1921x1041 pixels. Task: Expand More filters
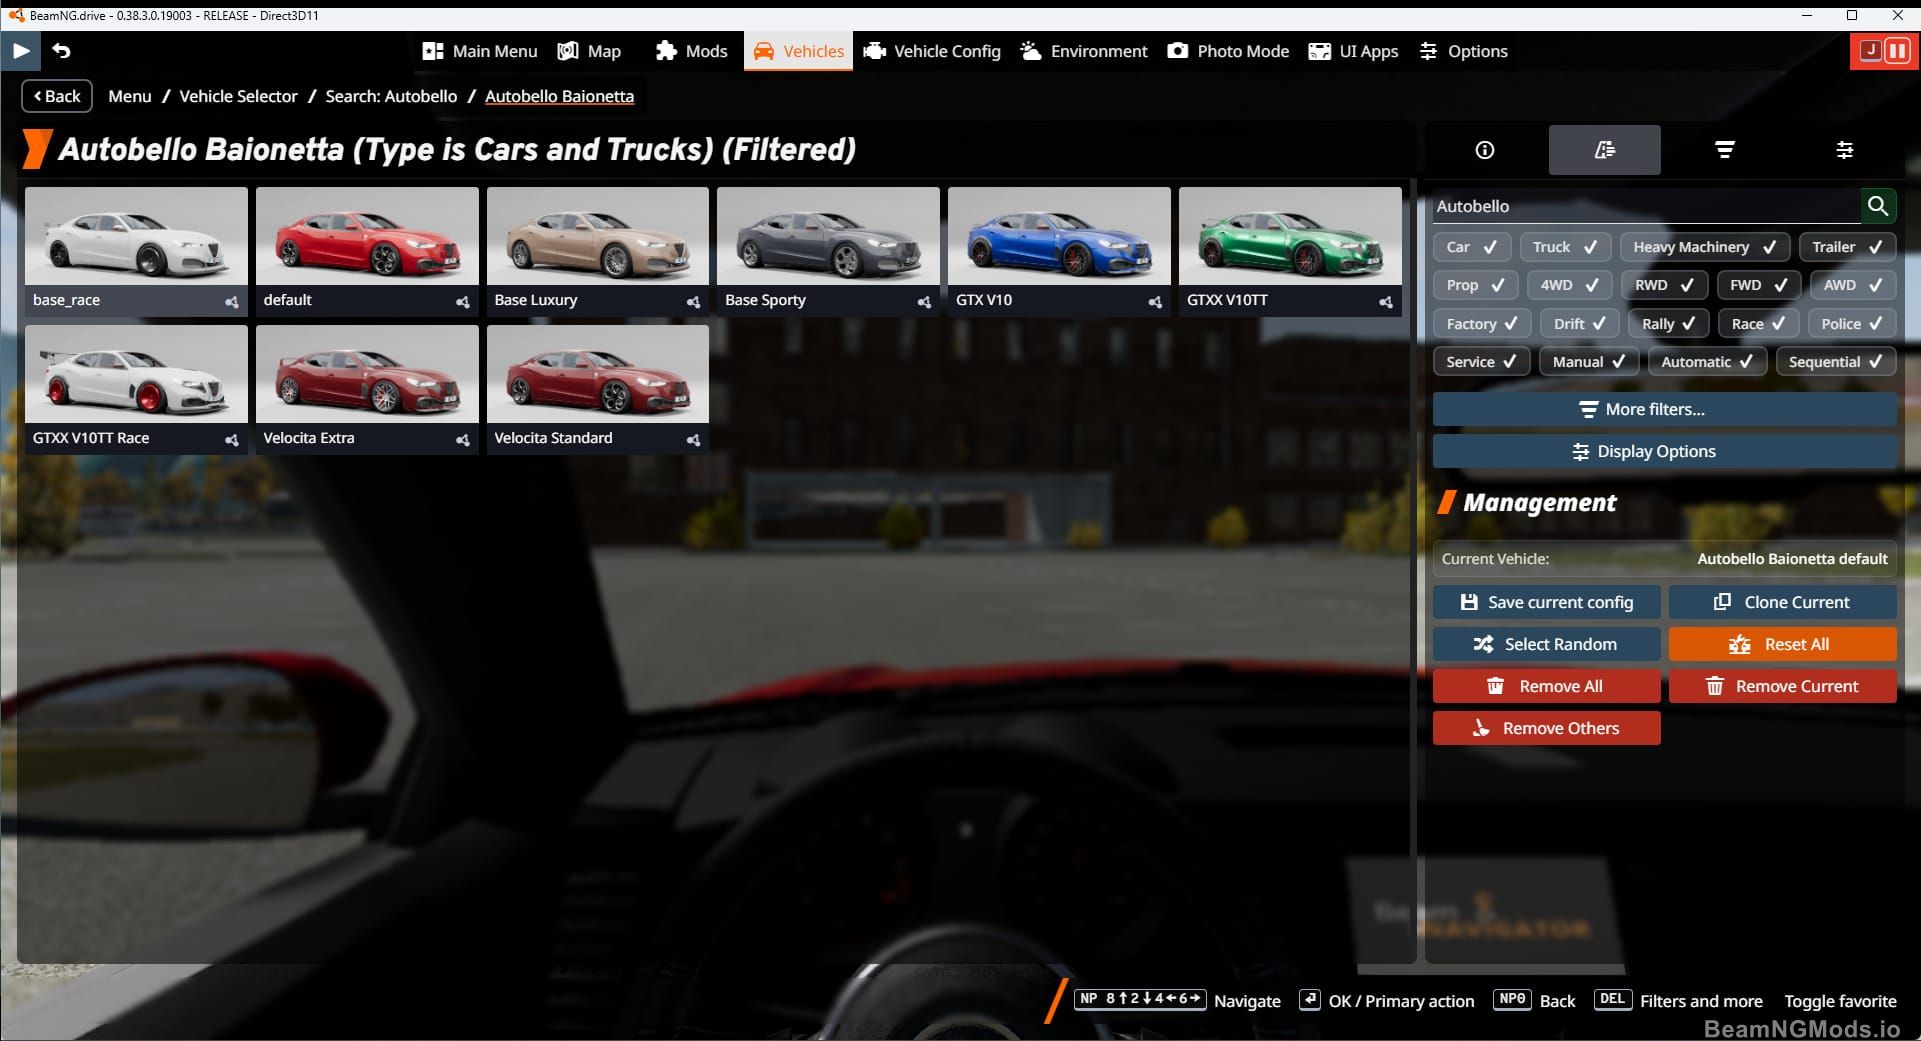coord(1663,409)
